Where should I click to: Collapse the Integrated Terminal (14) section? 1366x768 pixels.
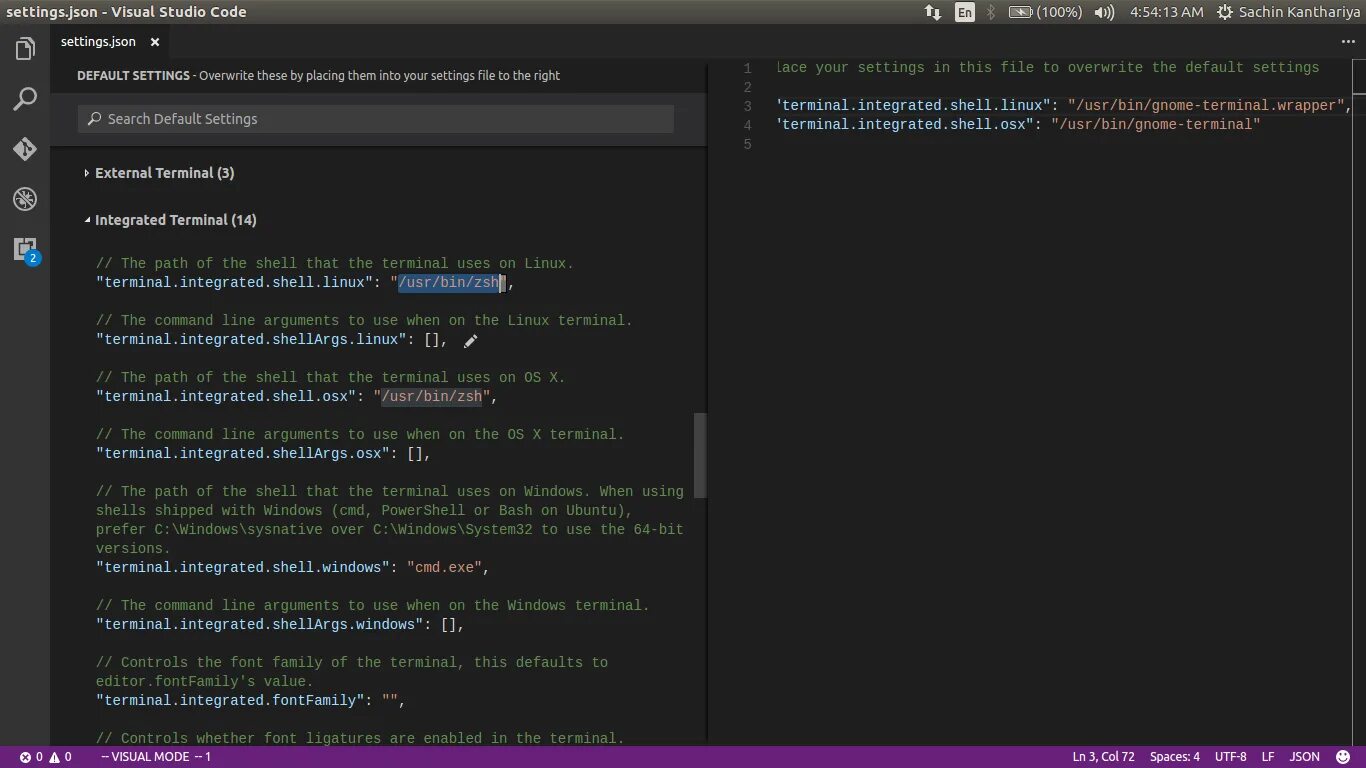(x=171, y=220)
